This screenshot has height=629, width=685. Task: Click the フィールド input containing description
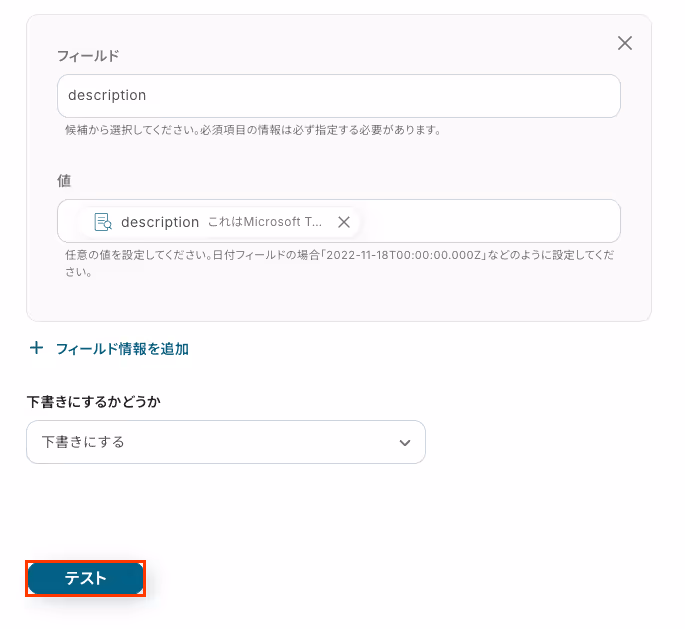339,96
